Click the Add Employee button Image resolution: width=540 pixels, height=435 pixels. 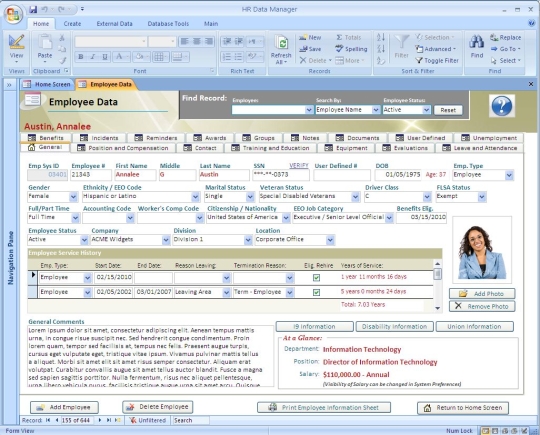(x=64, y=407)
